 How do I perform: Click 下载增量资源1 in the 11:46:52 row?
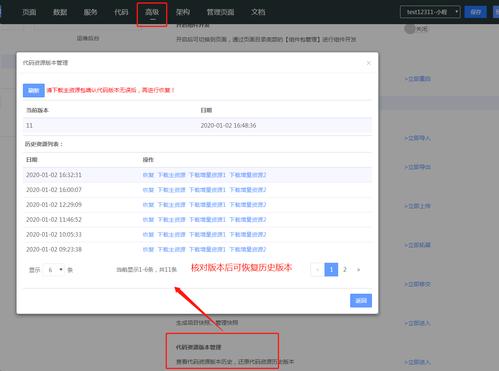(207, 220)
